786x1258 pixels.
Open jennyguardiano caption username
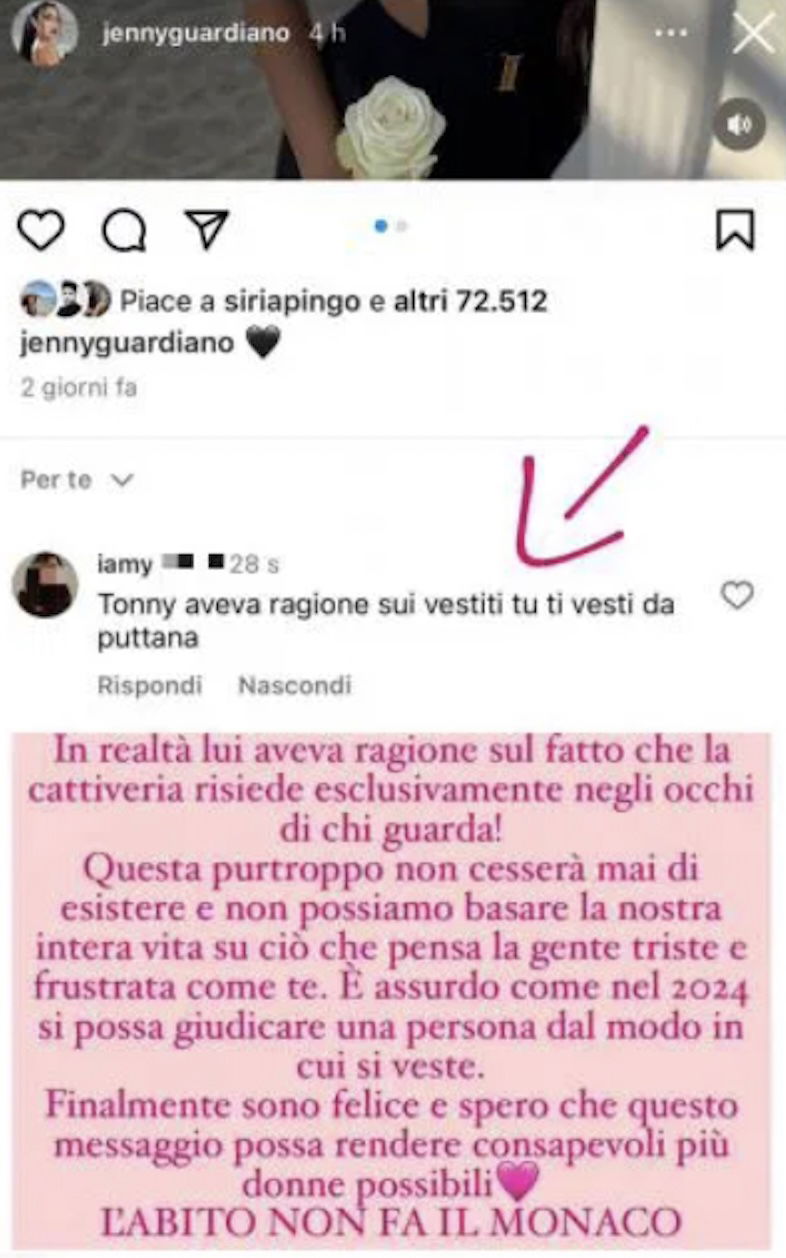pos(127,343)
